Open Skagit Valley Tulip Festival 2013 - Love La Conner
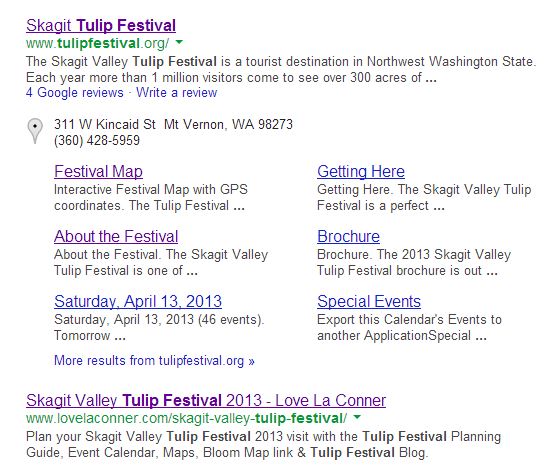550x476 pixels. coord(206,401)
